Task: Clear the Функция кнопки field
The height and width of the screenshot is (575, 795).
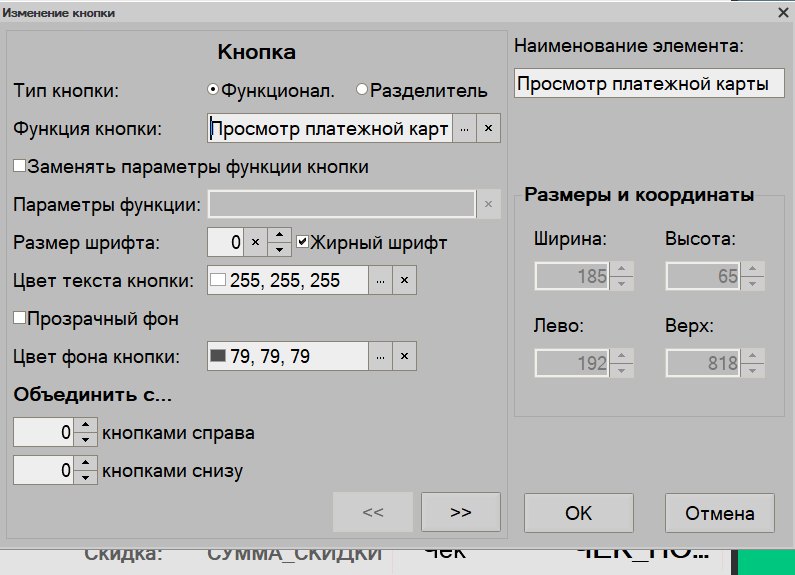Action: point(488,128)
